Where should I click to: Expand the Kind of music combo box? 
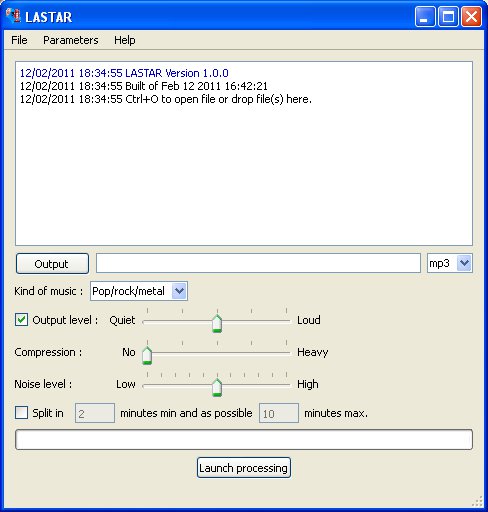coord(139,291)
